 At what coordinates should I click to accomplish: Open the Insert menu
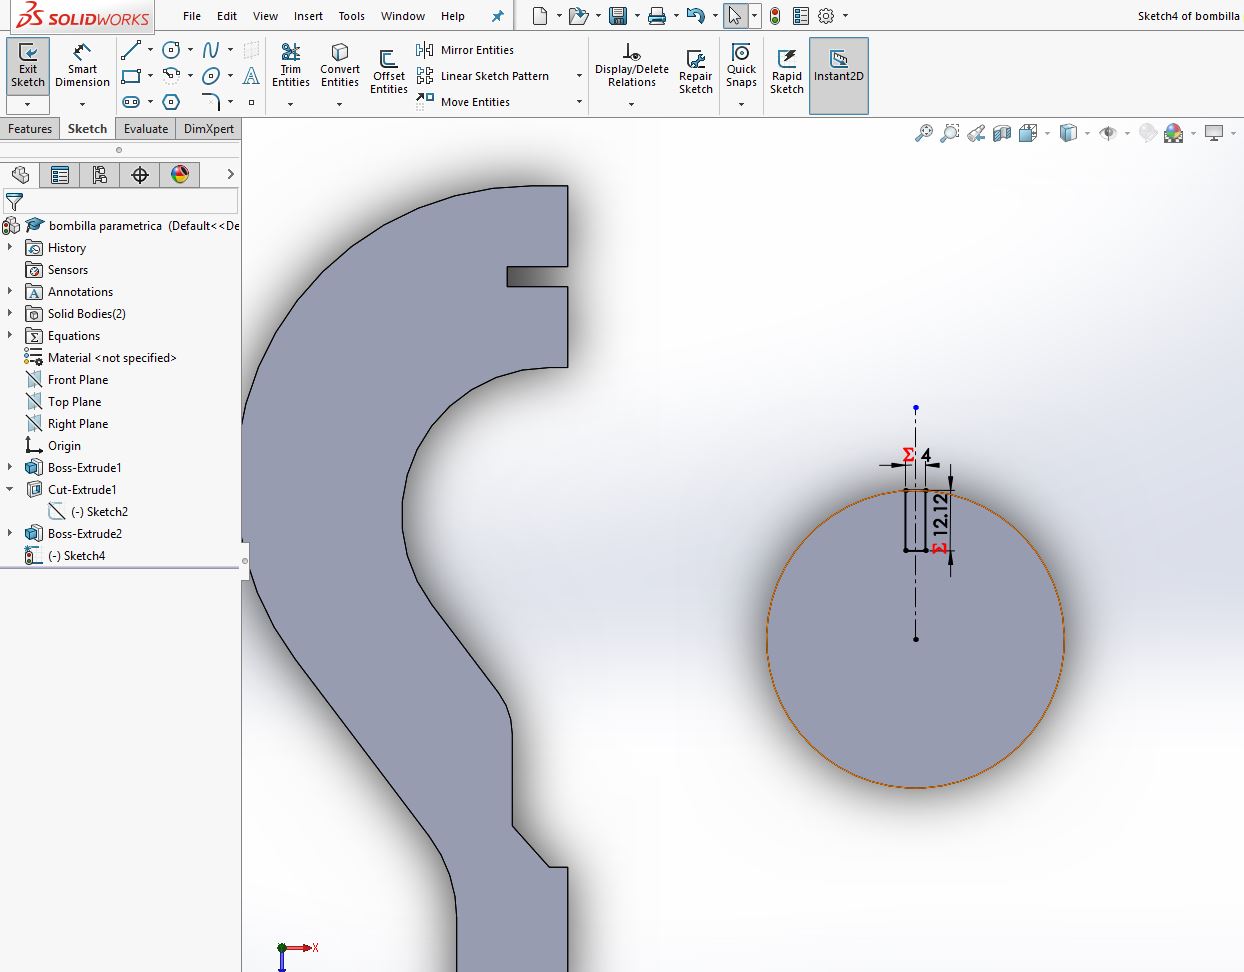coord(308,16)
